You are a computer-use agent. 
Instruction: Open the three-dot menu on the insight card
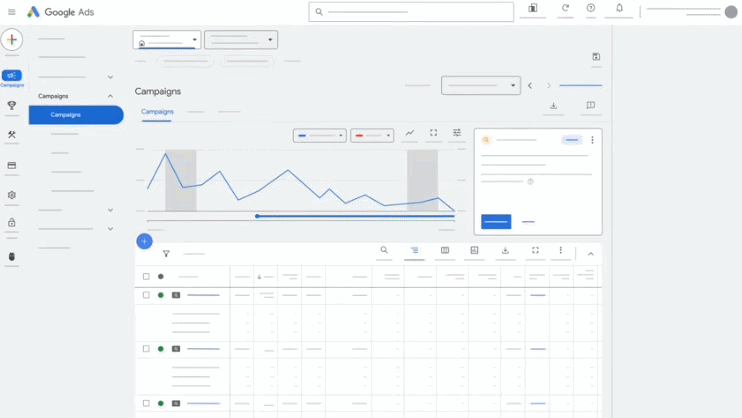pyautogui.click(x=592, y=140)
